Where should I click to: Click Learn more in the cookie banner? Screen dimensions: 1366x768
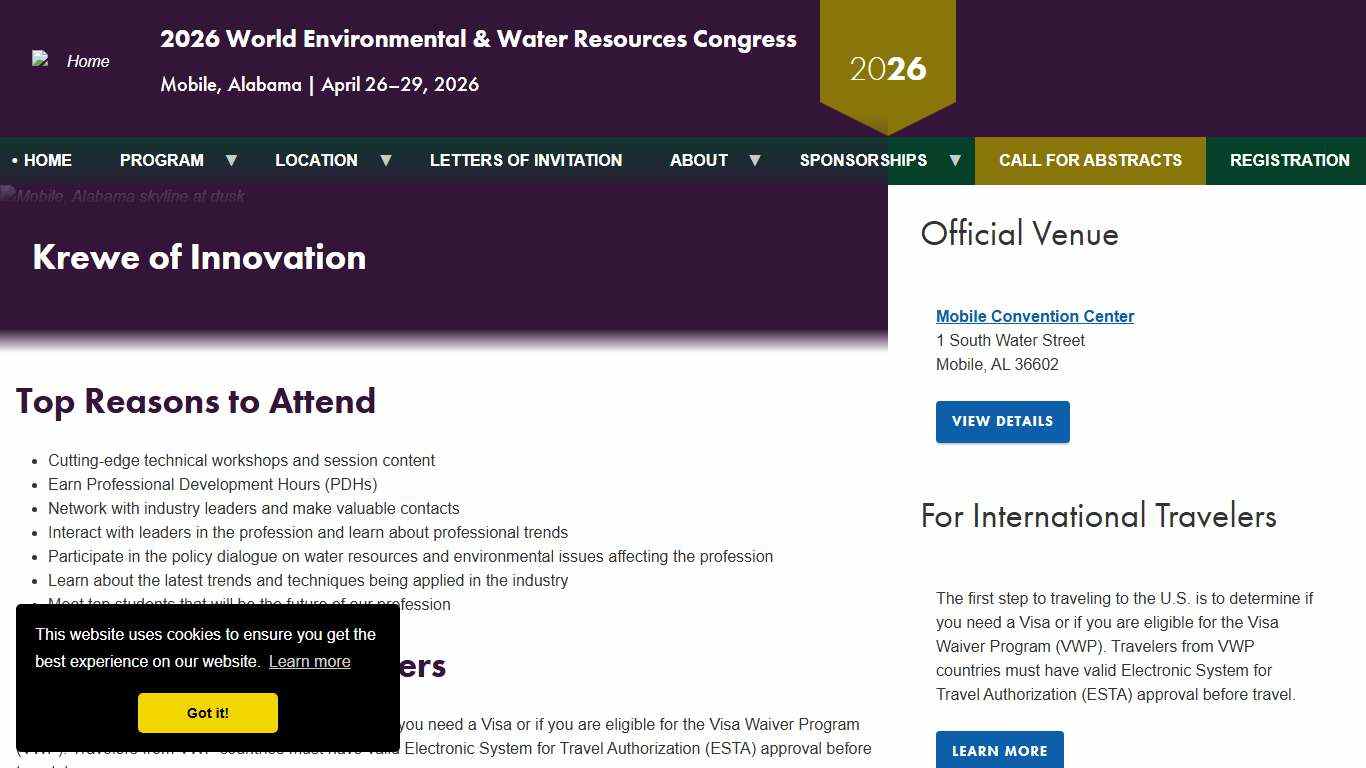coord(309,661)
